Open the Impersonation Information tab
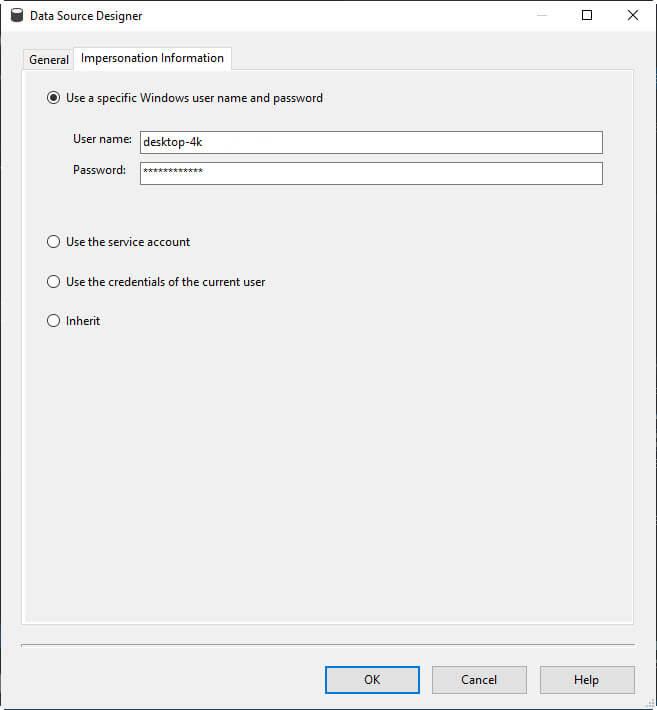Image resolution: width=657 pixels, height=710 pixels. tap(152, 58)
